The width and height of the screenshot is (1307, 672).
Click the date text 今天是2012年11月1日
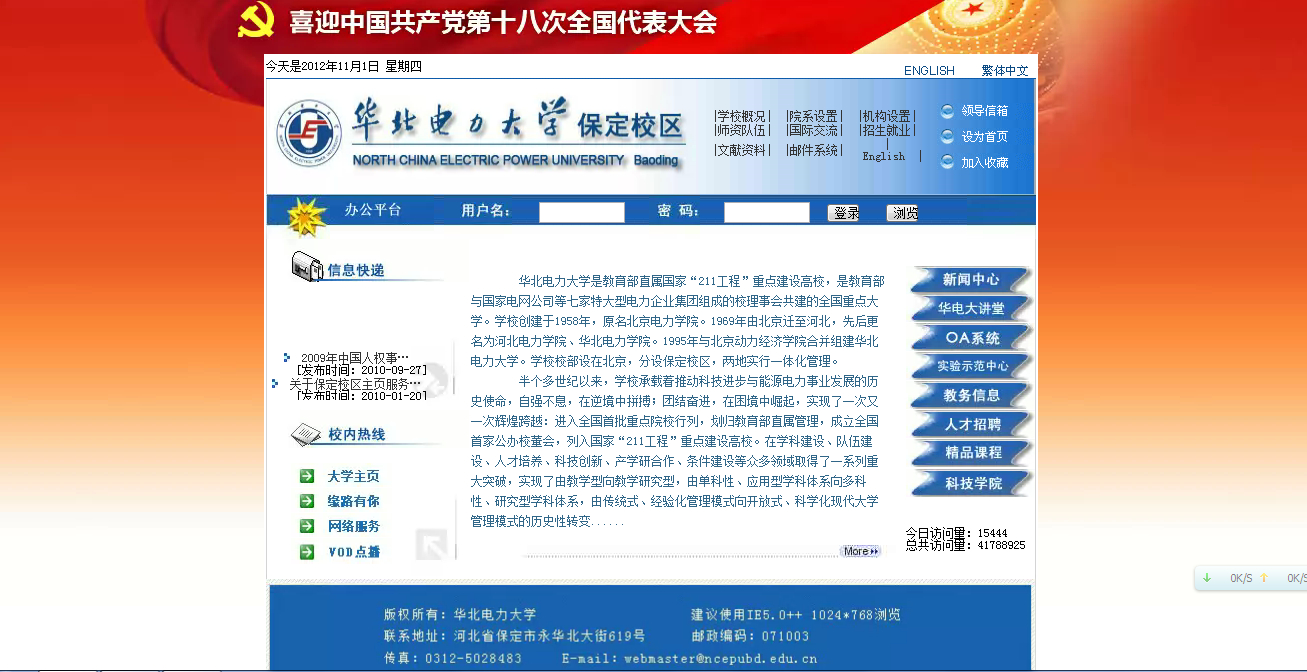322,66
